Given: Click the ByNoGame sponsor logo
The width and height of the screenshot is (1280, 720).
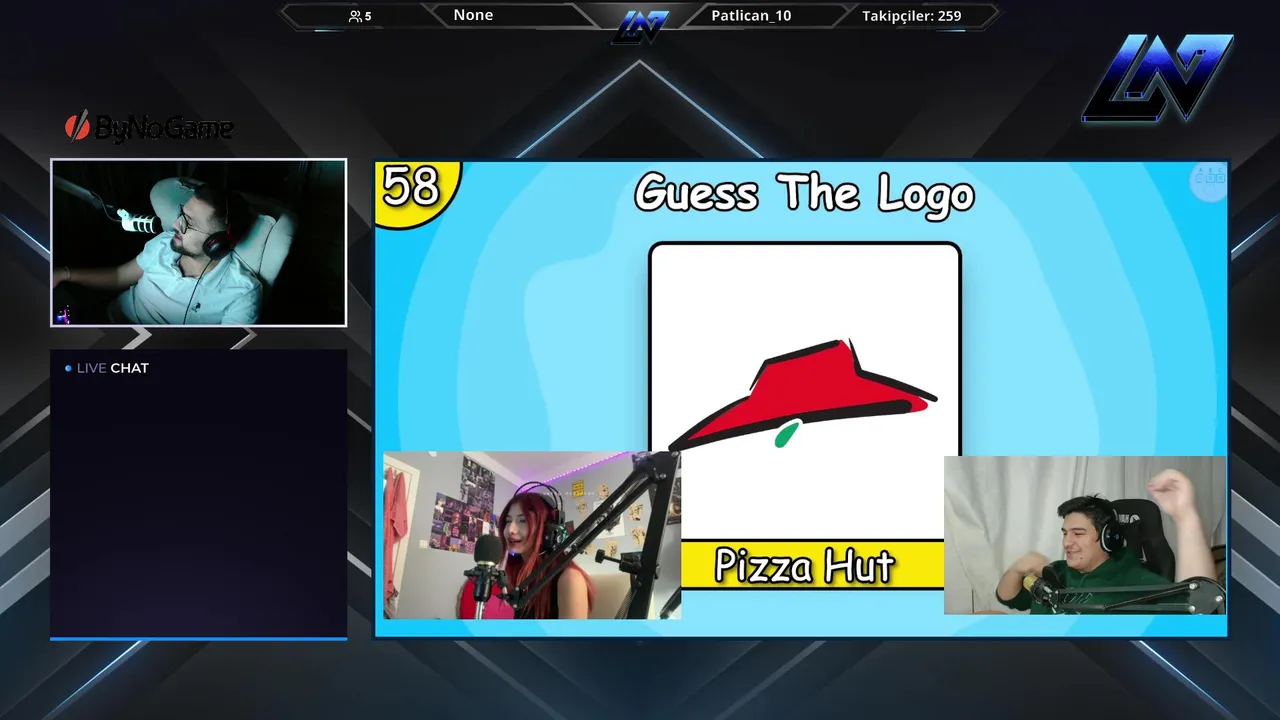Looking at the screenshot, I should 149,127.
